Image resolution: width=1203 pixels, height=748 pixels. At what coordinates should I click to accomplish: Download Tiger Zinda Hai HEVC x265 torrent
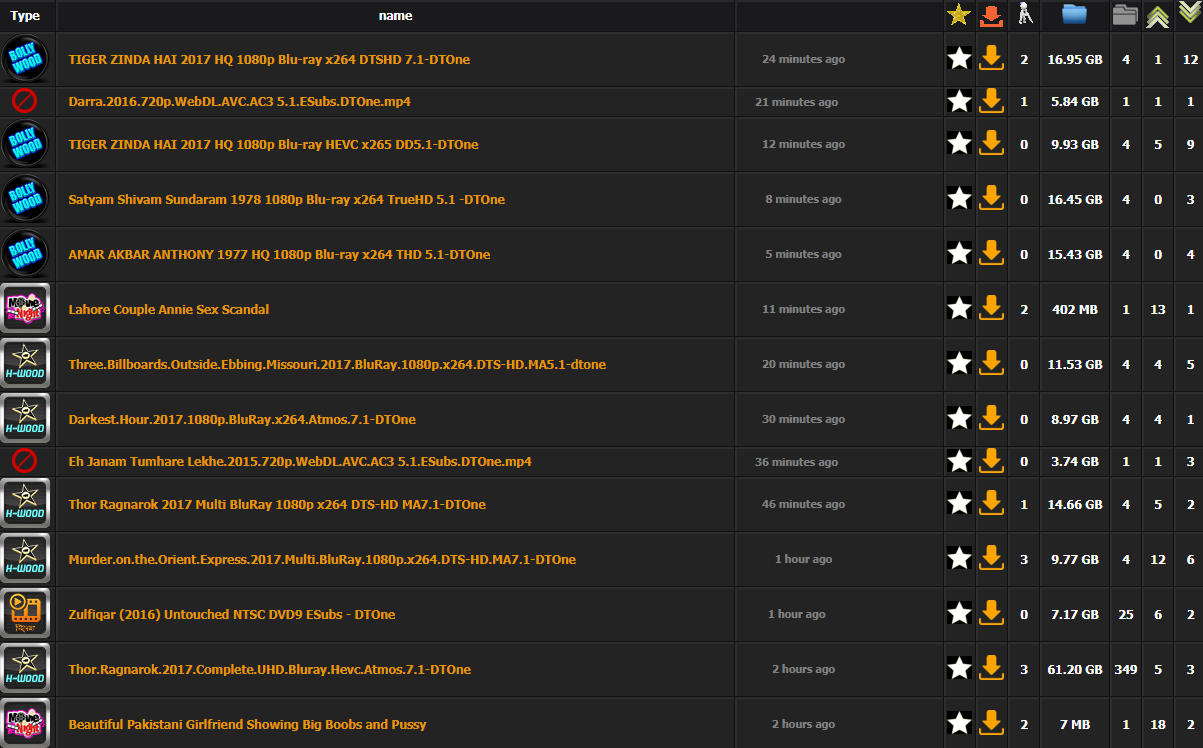(991, 144)
